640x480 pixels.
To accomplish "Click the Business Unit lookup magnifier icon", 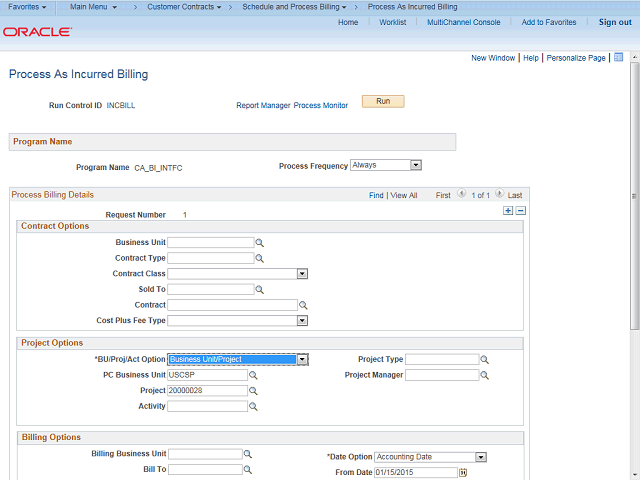I will [x=259, y=243].
